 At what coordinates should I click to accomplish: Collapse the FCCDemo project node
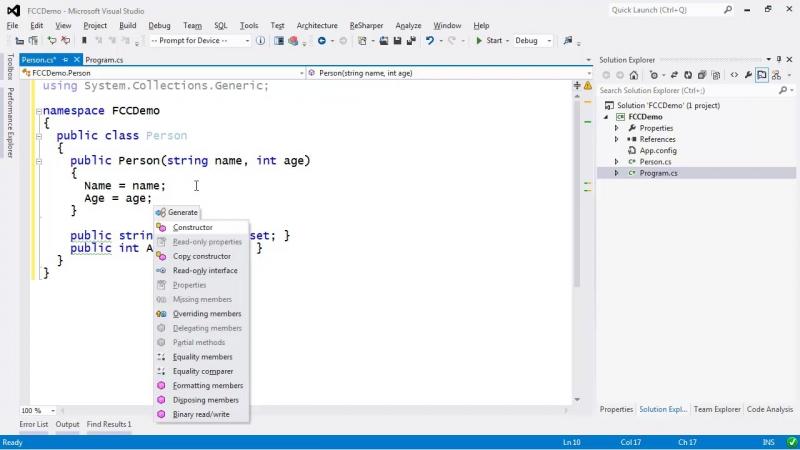[606, 117]
